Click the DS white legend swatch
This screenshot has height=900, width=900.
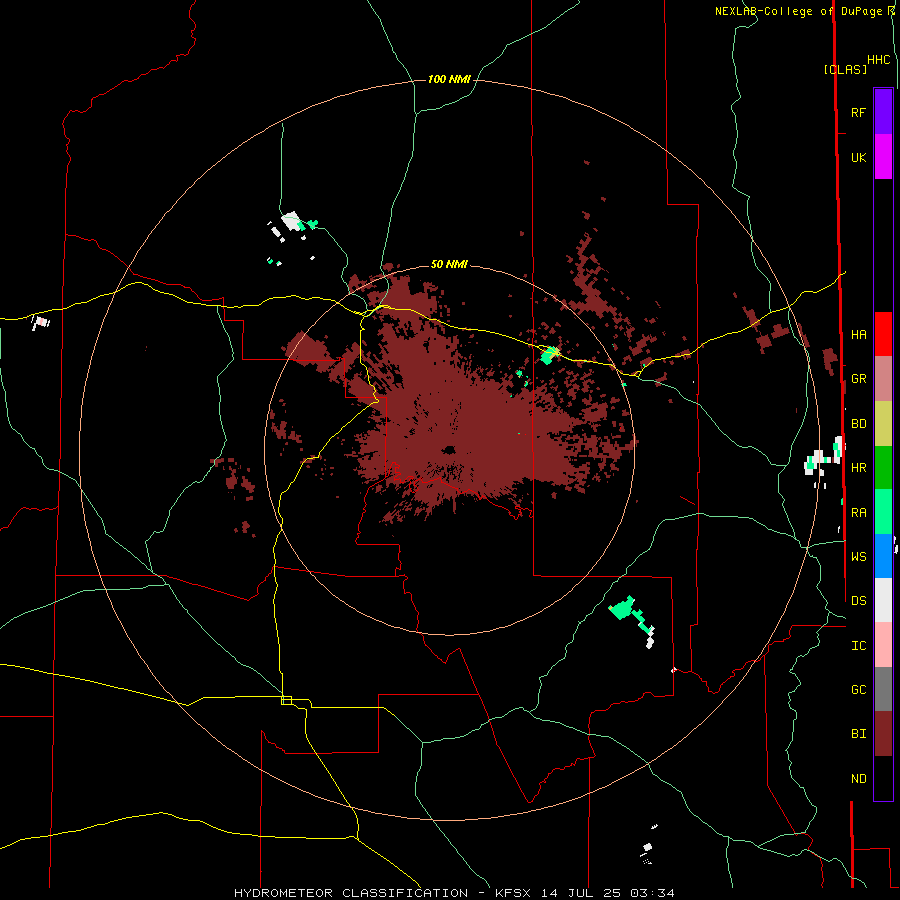pos(883,600)
